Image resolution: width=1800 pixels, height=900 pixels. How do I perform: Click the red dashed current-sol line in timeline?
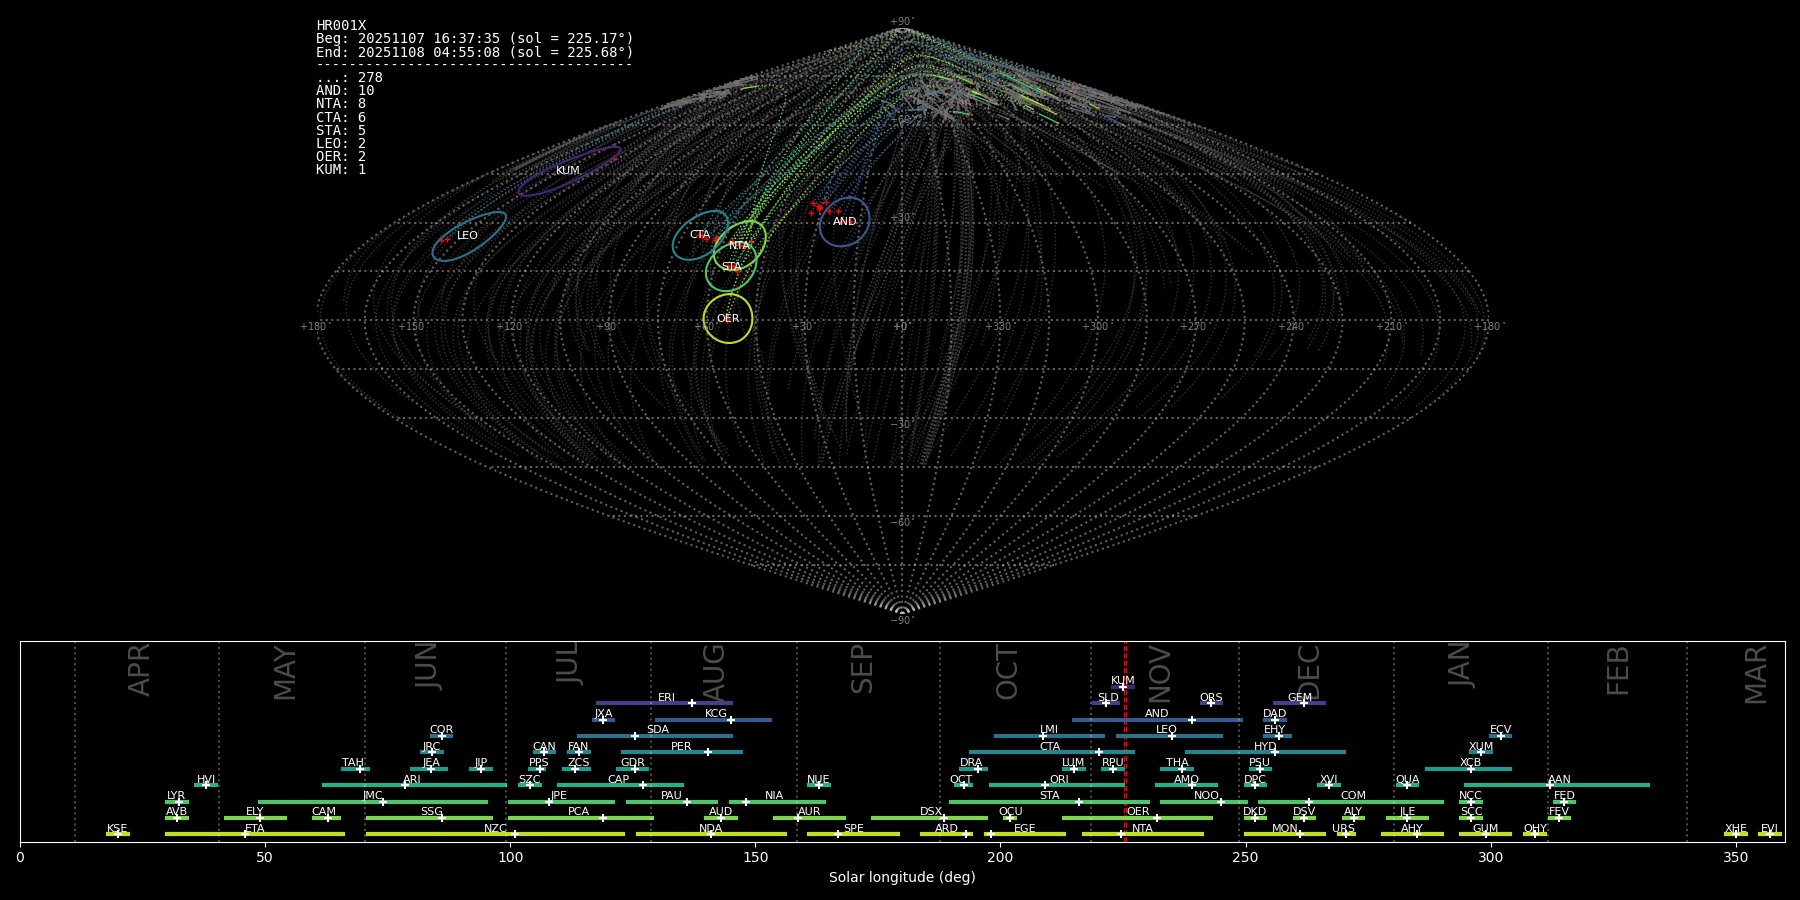click(x=1125, y=741)
